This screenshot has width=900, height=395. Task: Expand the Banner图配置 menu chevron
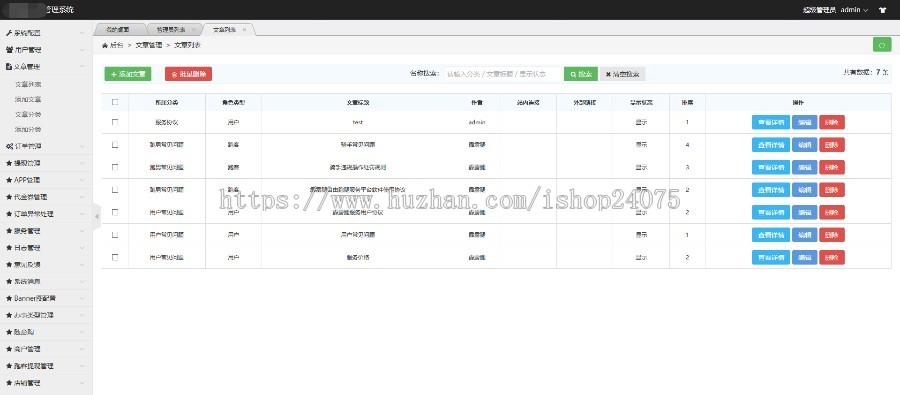click(x=82, y=299)
